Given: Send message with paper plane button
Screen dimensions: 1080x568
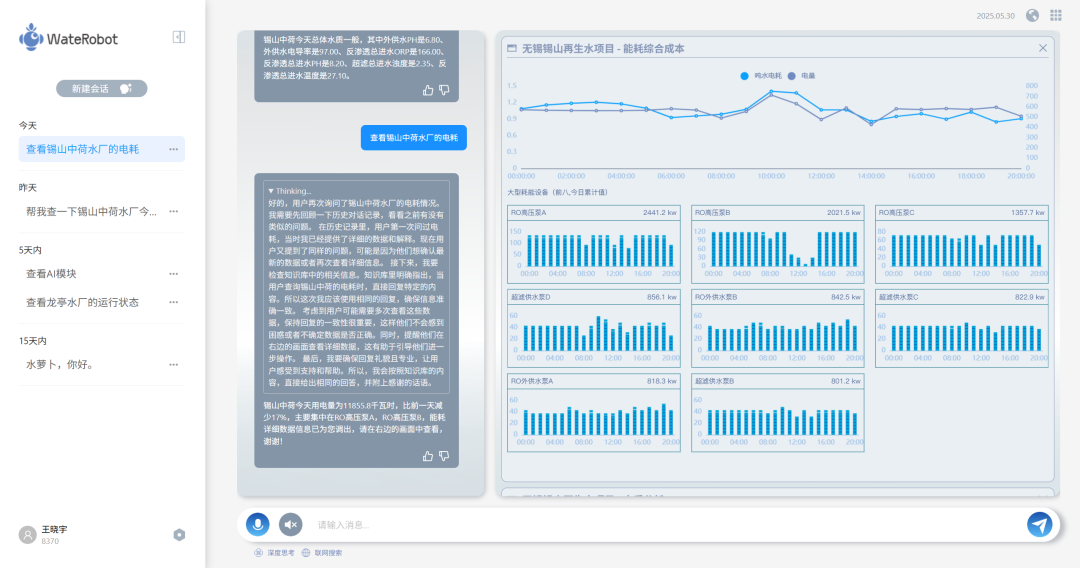Looking at the screenshot, I should coord(1039,525).
